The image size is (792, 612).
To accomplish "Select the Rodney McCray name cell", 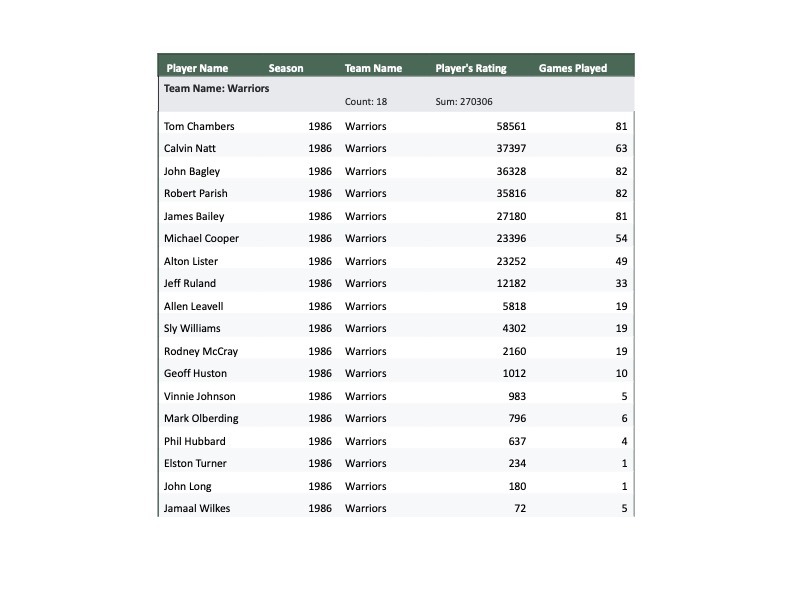I will pos(201,351).
